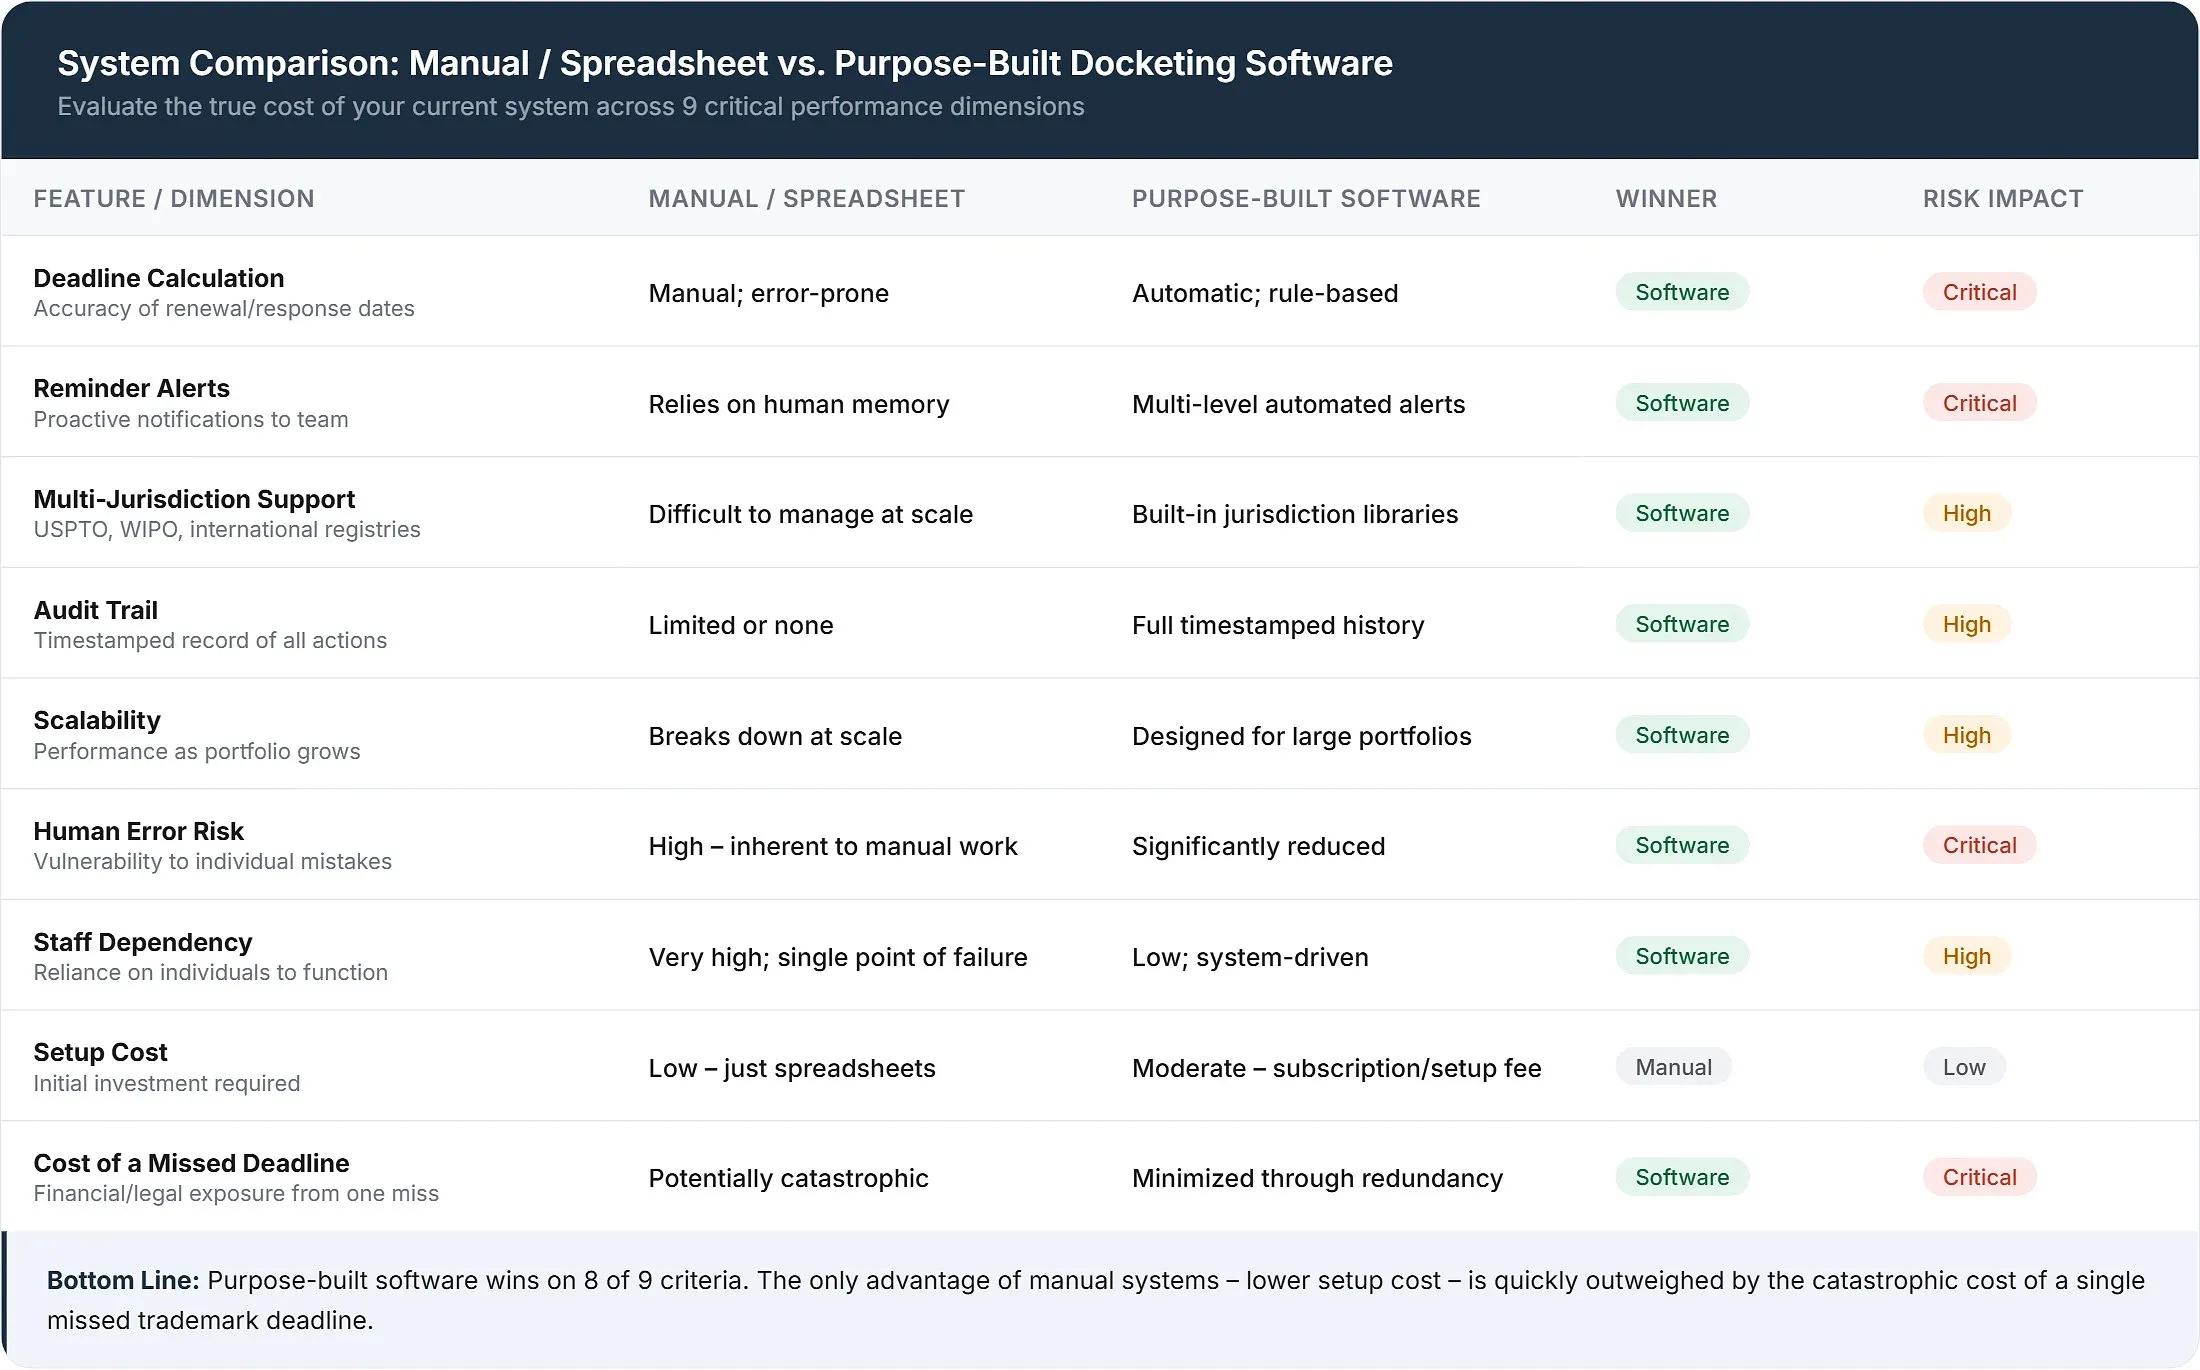Click the 'Low; system-driven' cell
Viewport: 2200px width, 1370px height.
click(1250, 957)
